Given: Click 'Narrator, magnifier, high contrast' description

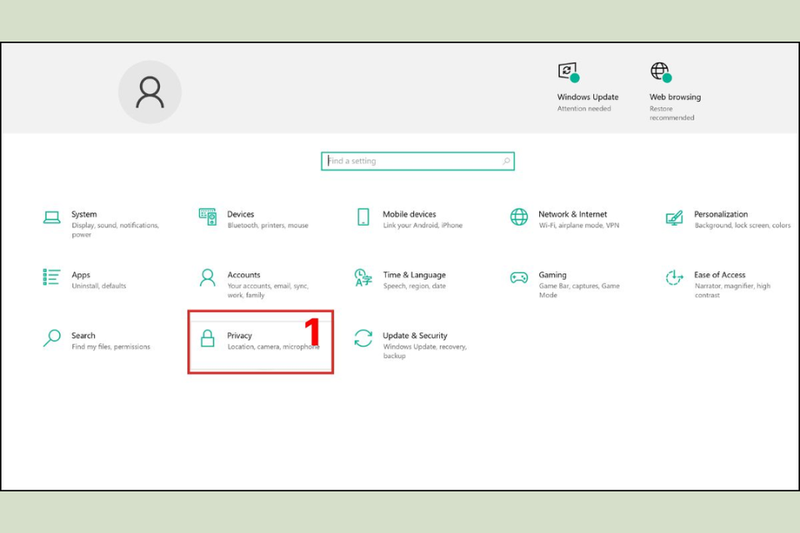Looking at the screenshot, I should tap(732, 291).
